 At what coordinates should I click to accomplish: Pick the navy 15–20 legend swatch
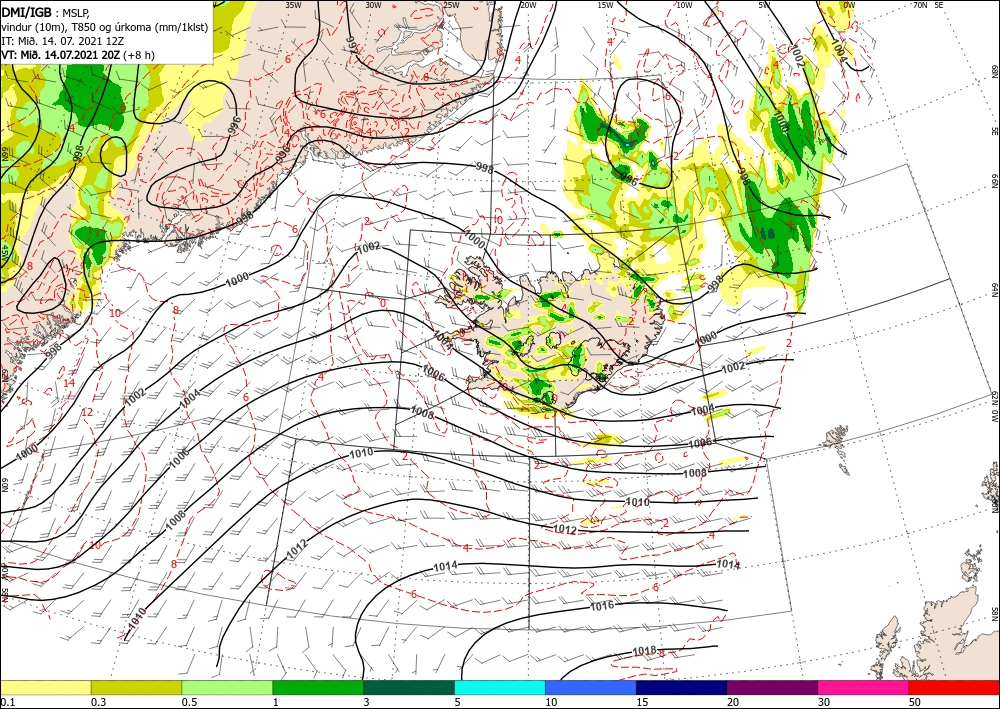click(681, 687)
